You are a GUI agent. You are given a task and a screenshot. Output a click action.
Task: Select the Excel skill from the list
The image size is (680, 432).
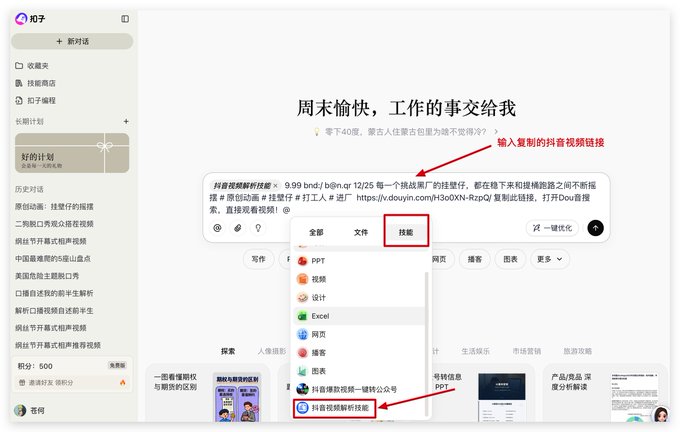[359, 316]
